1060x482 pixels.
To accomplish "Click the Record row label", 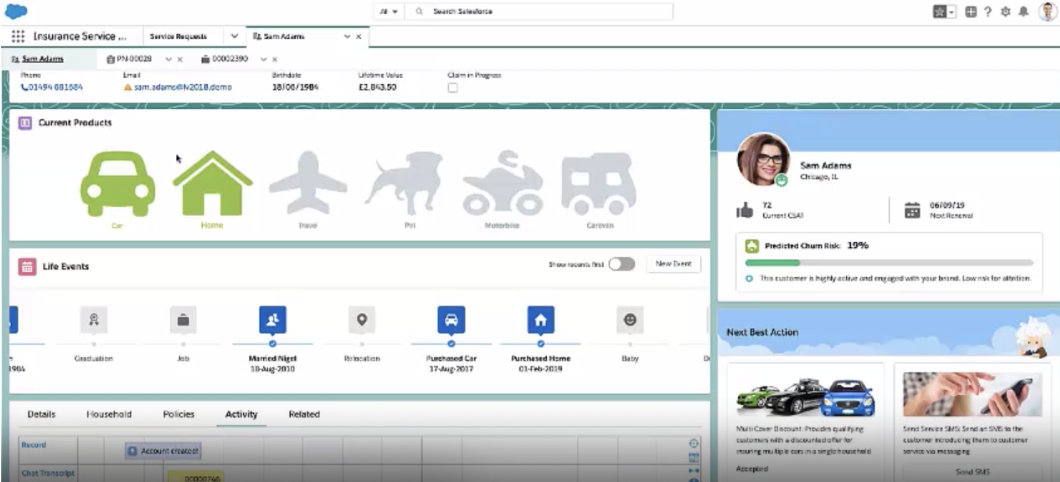I will (34, 445).
